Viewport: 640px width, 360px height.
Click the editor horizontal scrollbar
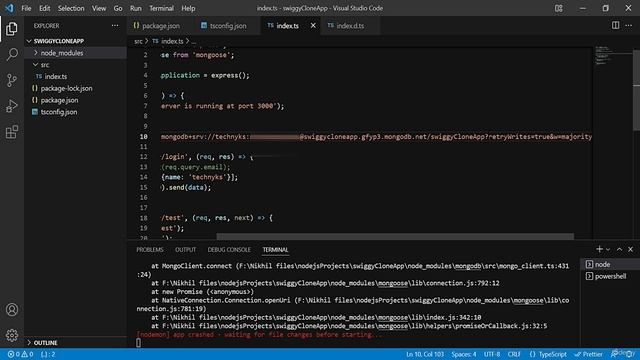tap(395, 236)
